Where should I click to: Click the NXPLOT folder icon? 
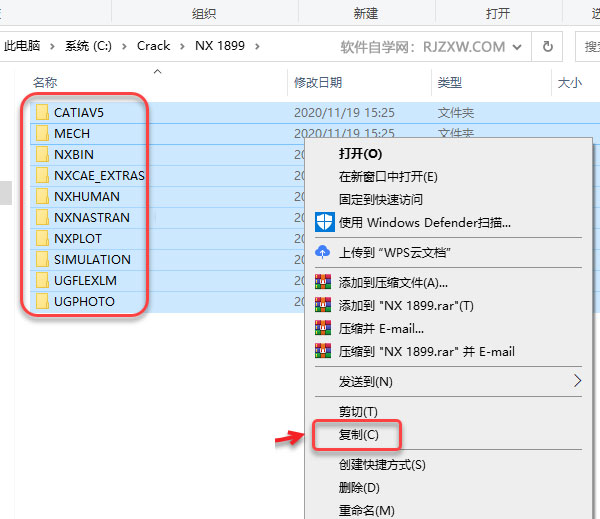(x=42, y=238)
